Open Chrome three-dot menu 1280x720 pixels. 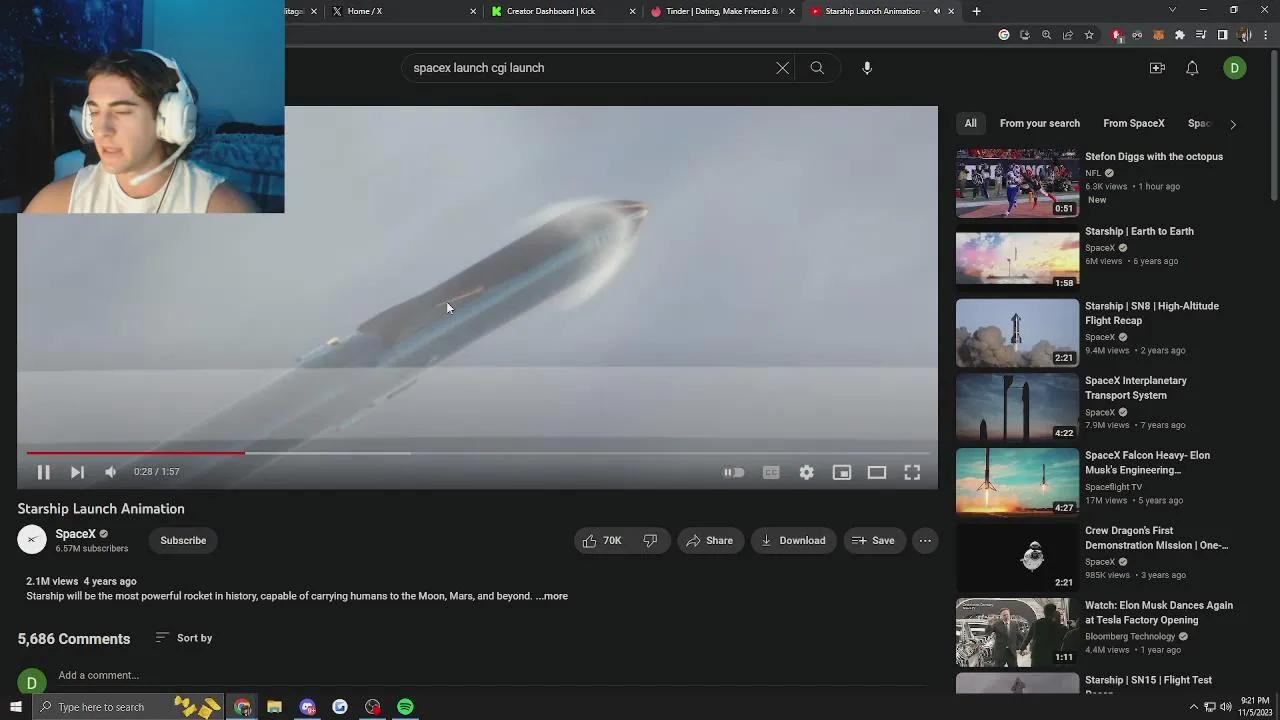click(x=1267, y=35)
